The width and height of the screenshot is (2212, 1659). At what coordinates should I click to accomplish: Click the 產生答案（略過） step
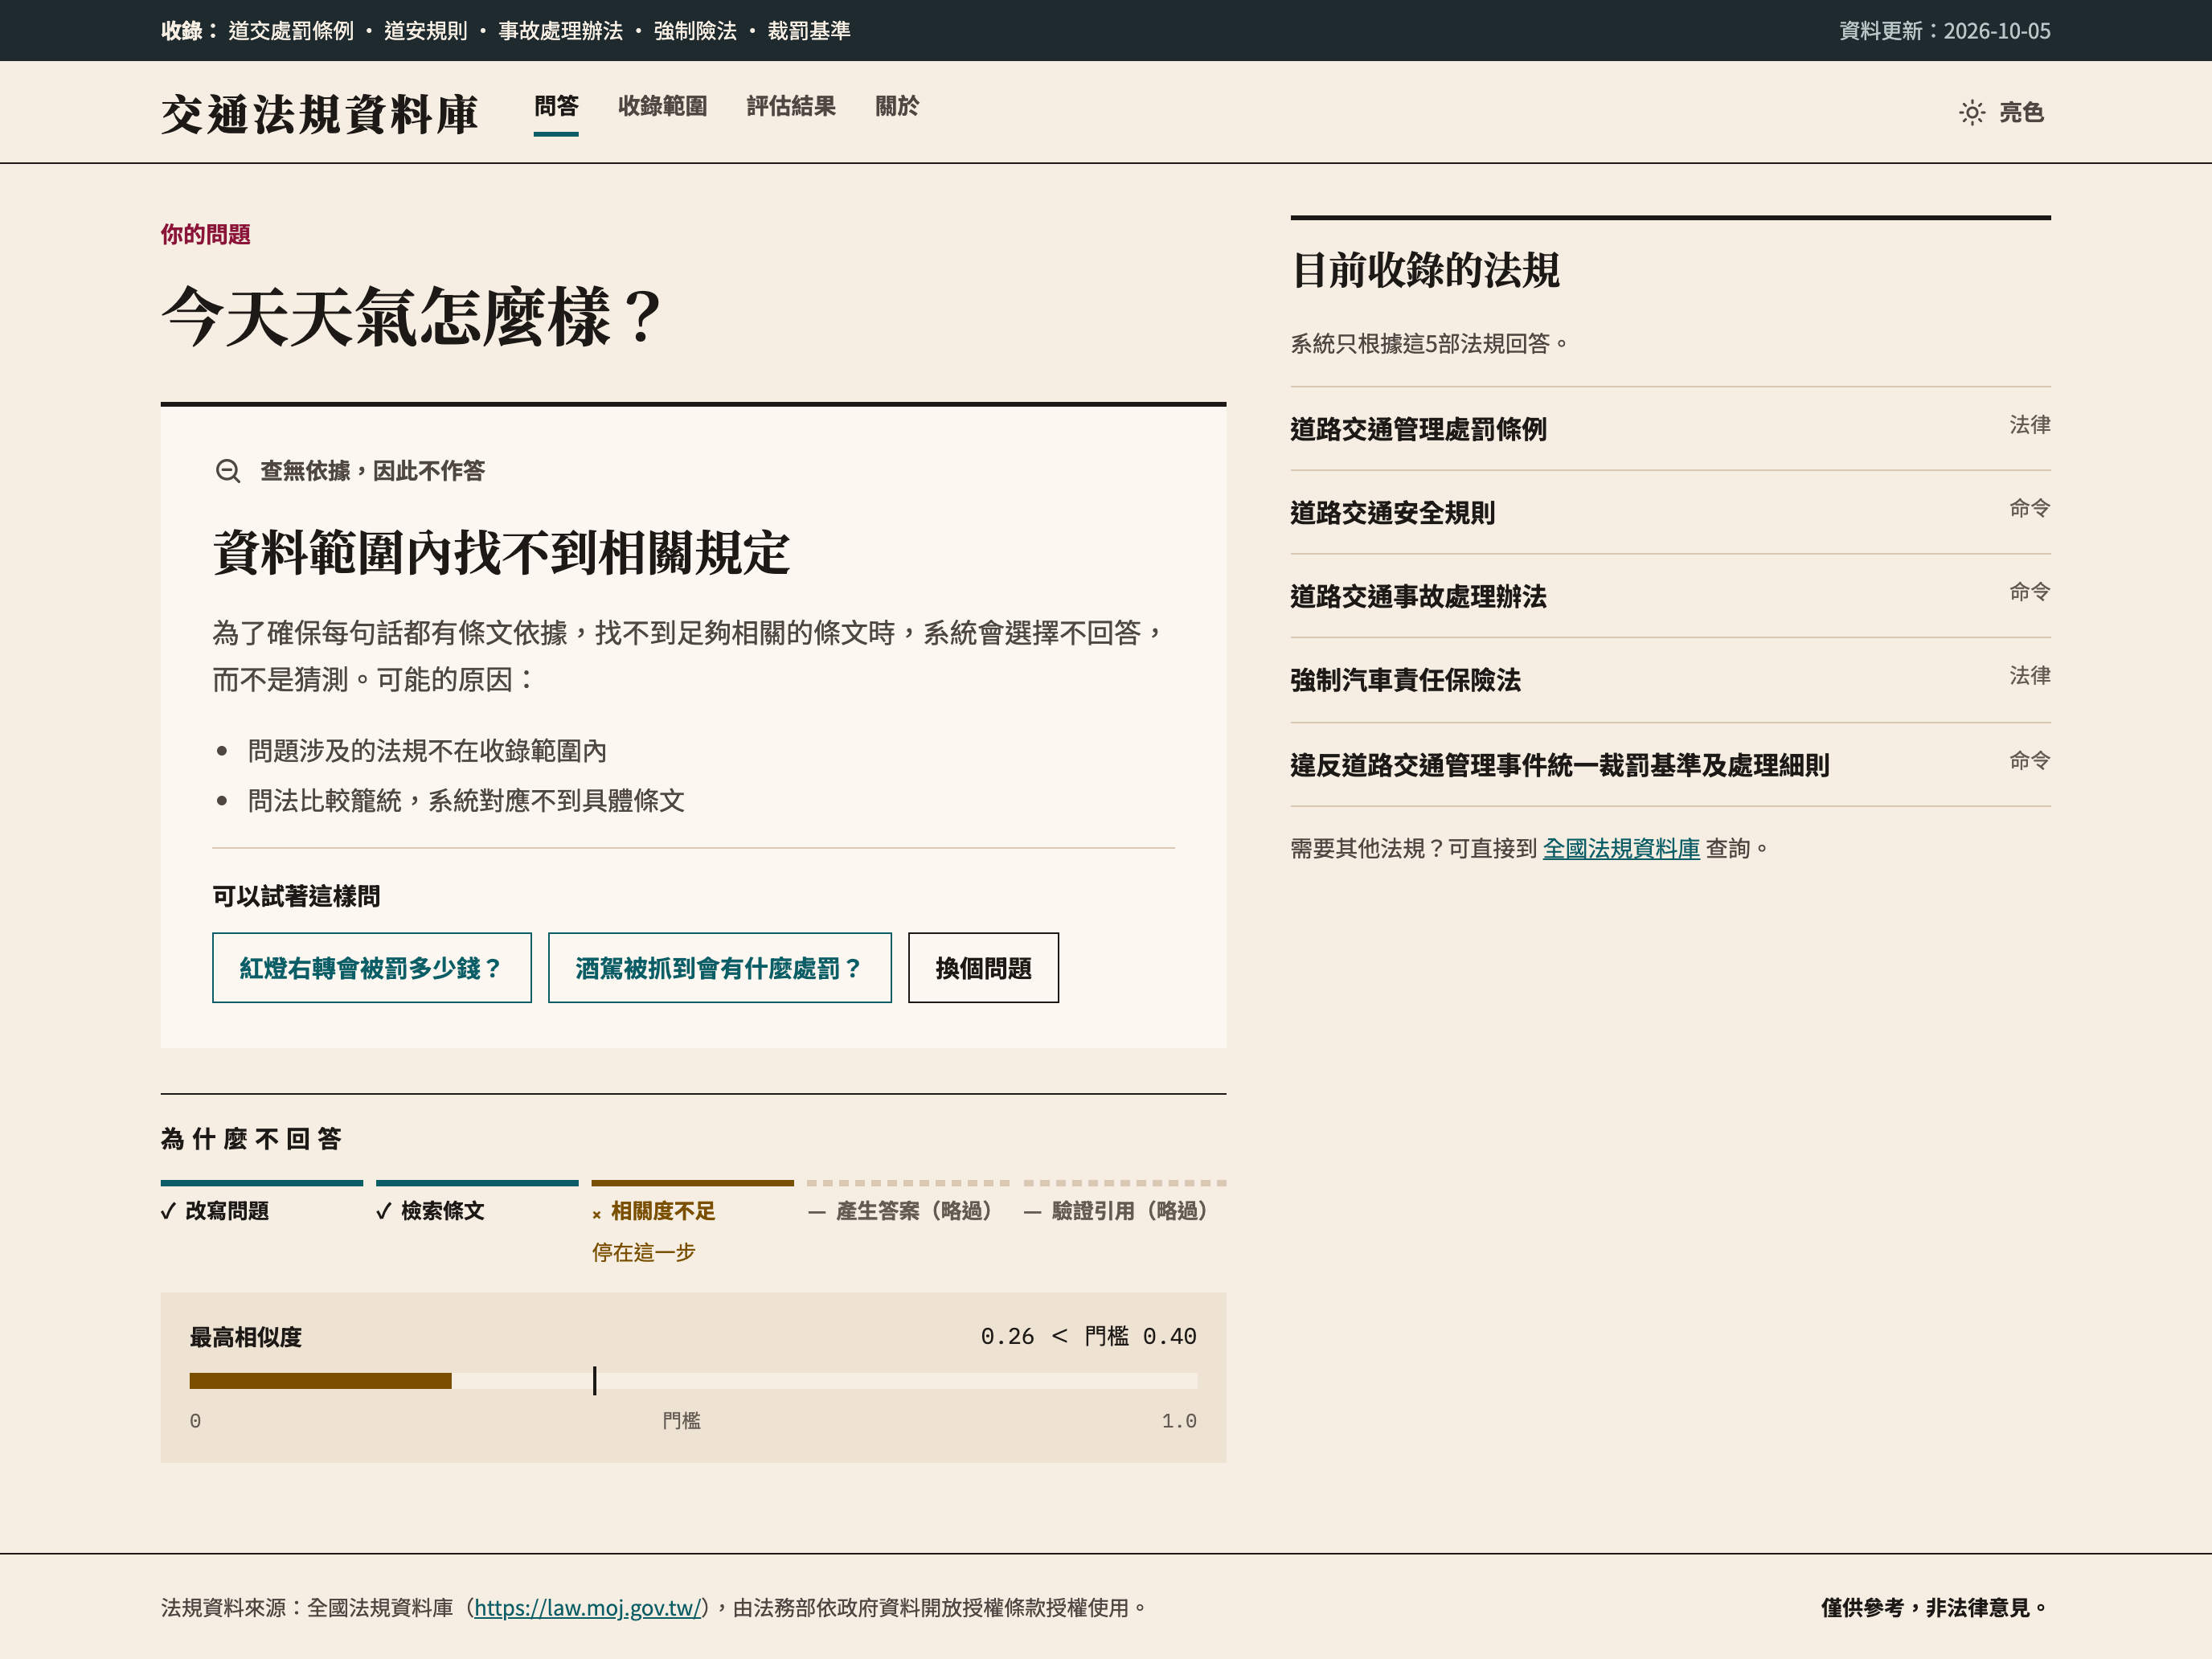(908, 1203)
